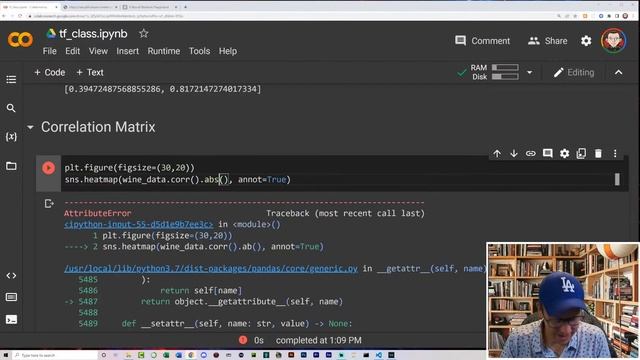Viewport: 640px width, 360px height.
Task: Click the red error status icon
Action: [x=243, y=340]
